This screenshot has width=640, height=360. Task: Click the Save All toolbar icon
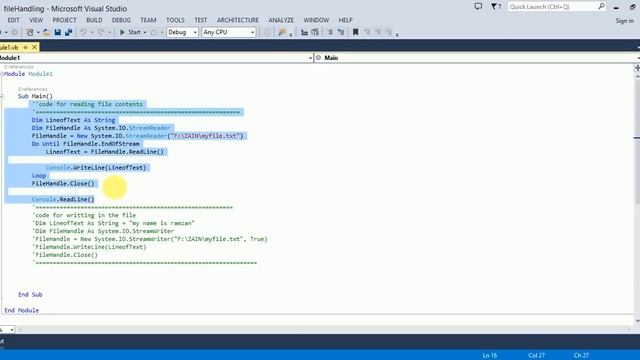pyautogui.click(x=68, y=32)
